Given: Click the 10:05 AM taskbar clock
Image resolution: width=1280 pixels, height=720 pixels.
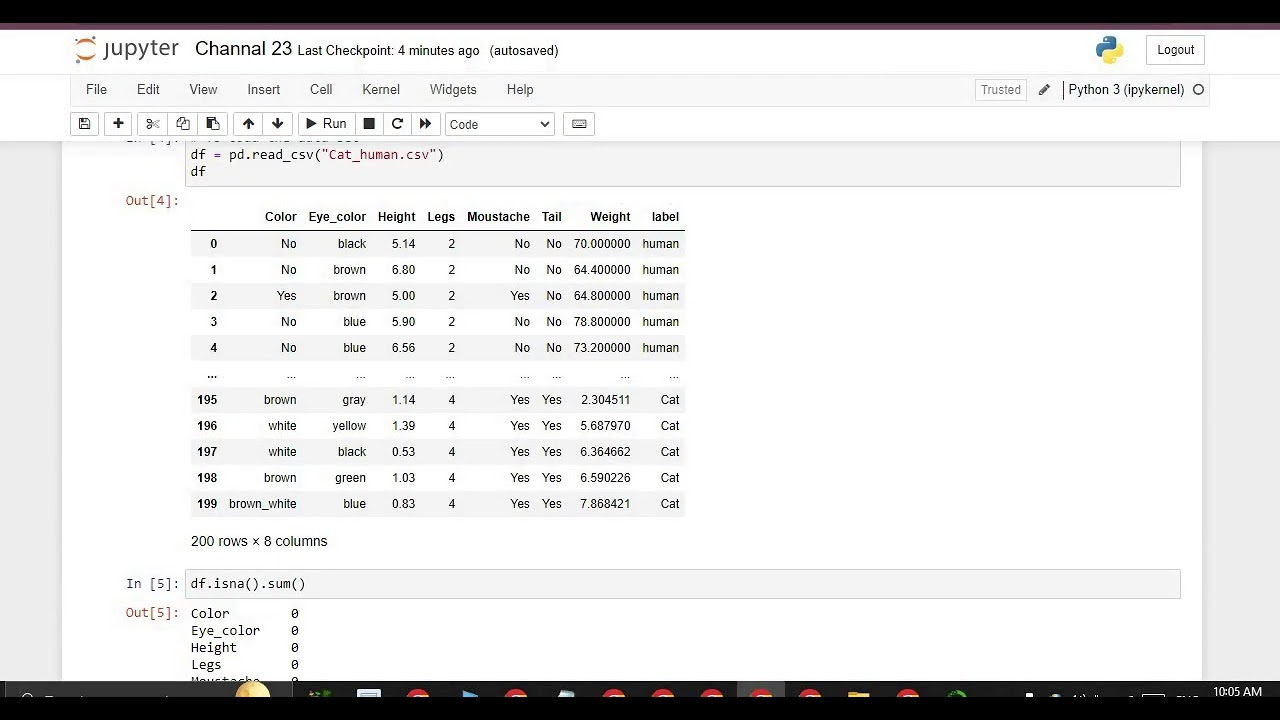Looking at the screenshot, I should 1237,692.
